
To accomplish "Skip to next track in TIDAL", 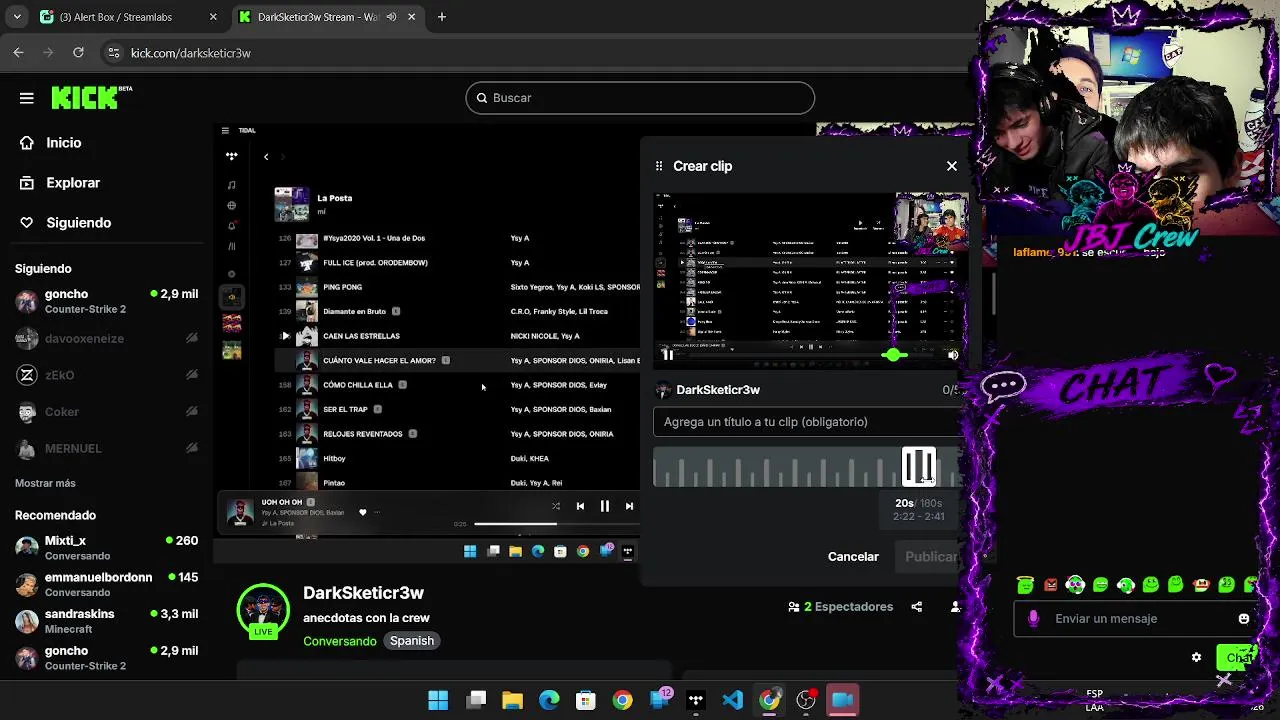I will pyautogui.click(x=629, y=506).
